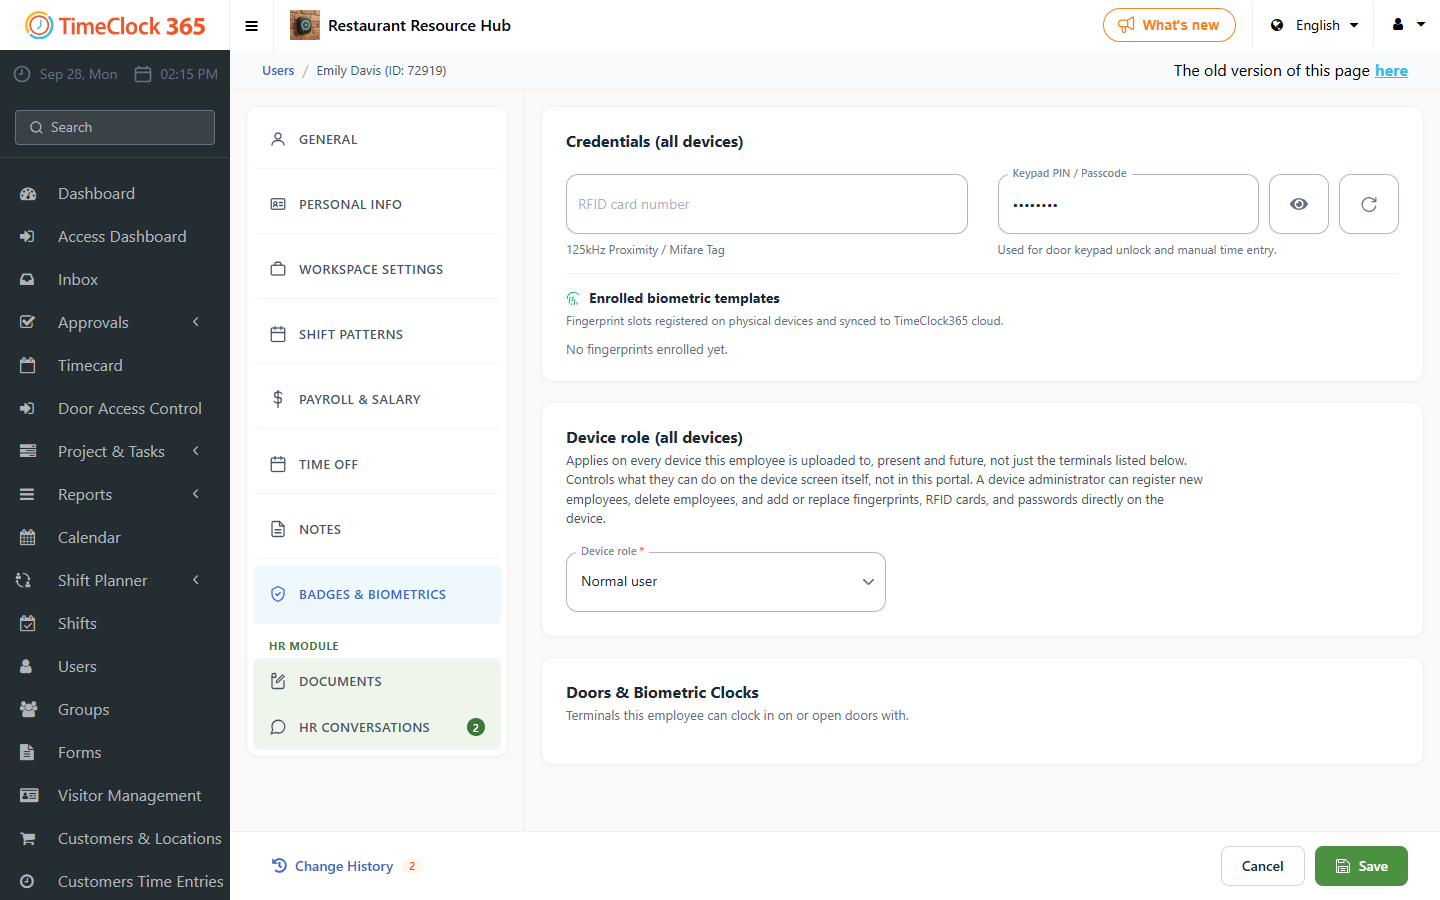The height and width of the screenshot is (900, 1440).
Task: Open the Notes tab
Action: click(x=377, y=529)
